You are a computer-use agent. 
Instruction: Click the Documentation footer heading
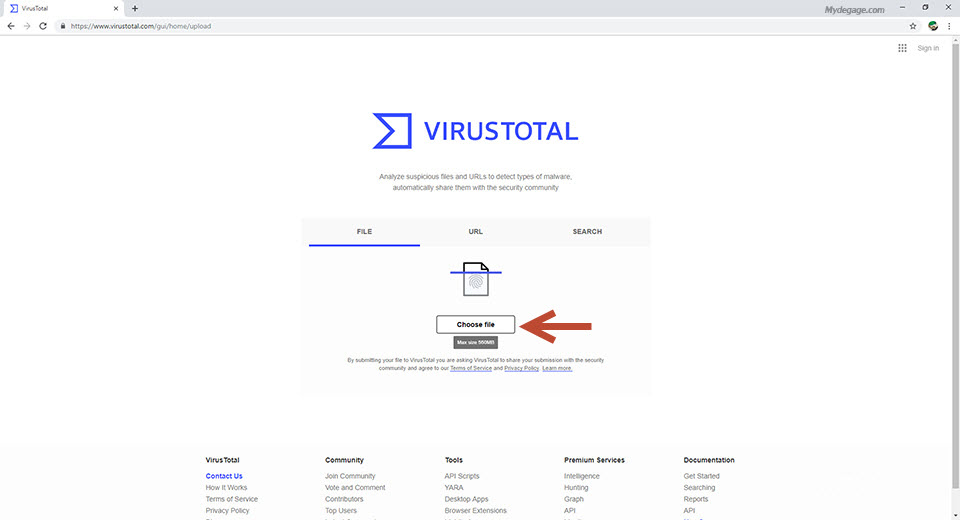point(709,460)
